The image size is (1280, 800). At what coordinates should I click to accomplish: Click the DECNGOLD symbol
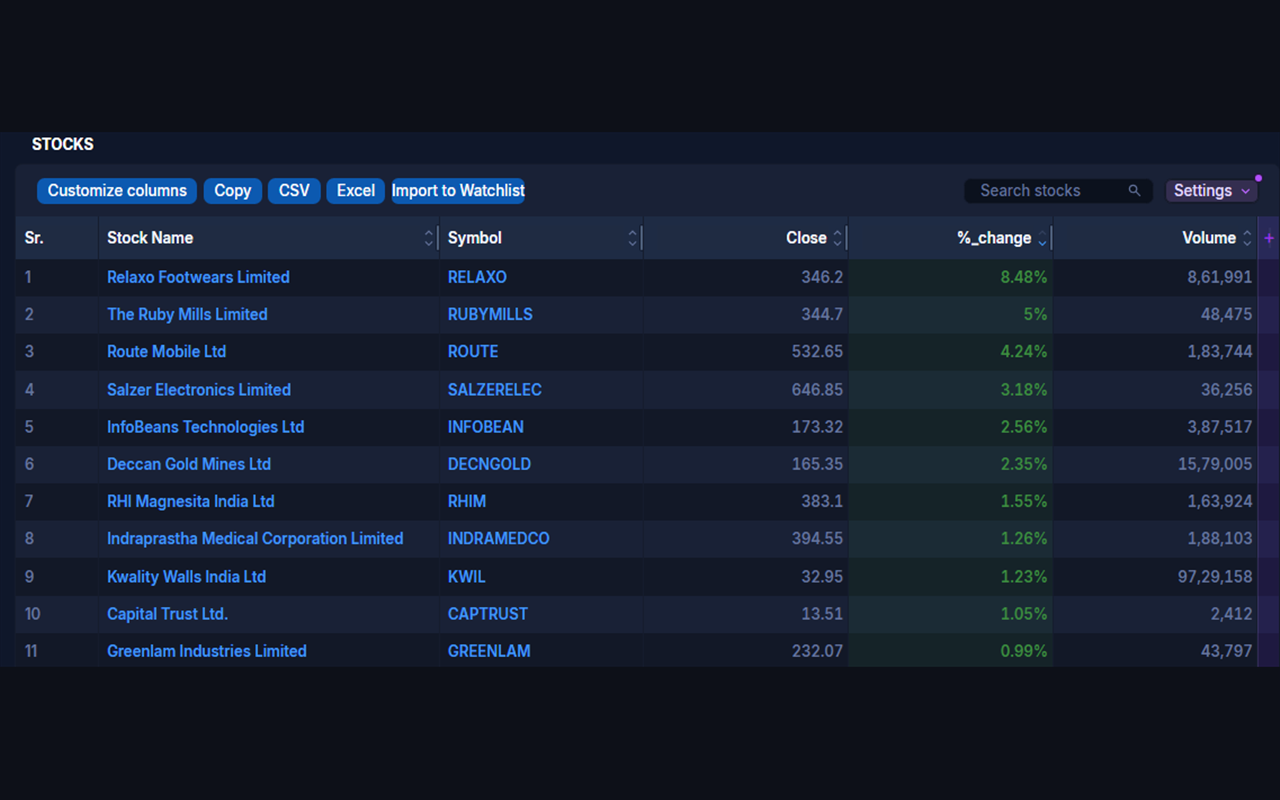click(x=489, y=464)
